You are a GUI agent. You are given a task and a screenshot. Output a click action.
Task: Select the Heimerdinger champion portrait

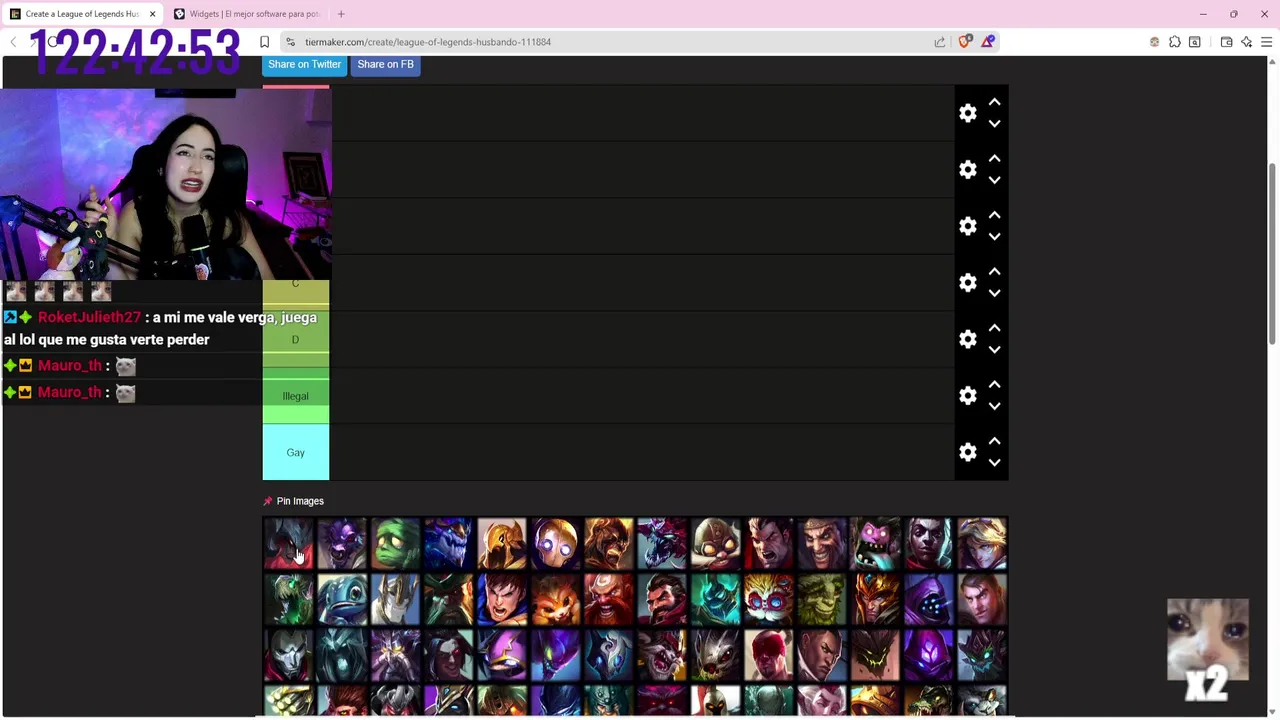pyautogui.click(x=769, y=599)
